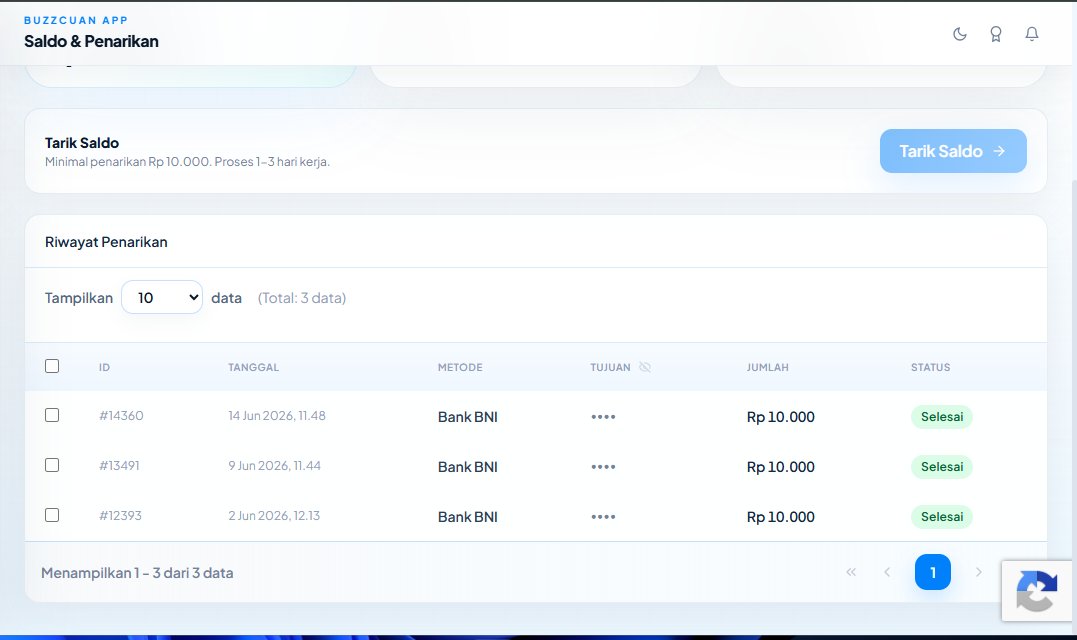Click withdrawal ID #14360
This screenshot has height=640, width=1077.
121,415
